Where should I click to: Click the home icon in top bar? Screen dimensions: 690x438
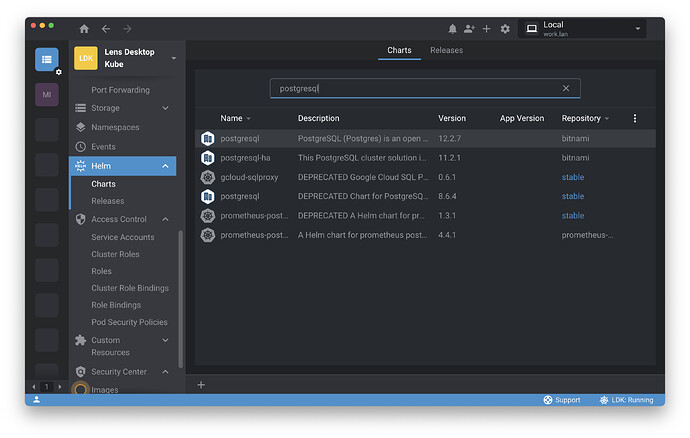(84, 29)
